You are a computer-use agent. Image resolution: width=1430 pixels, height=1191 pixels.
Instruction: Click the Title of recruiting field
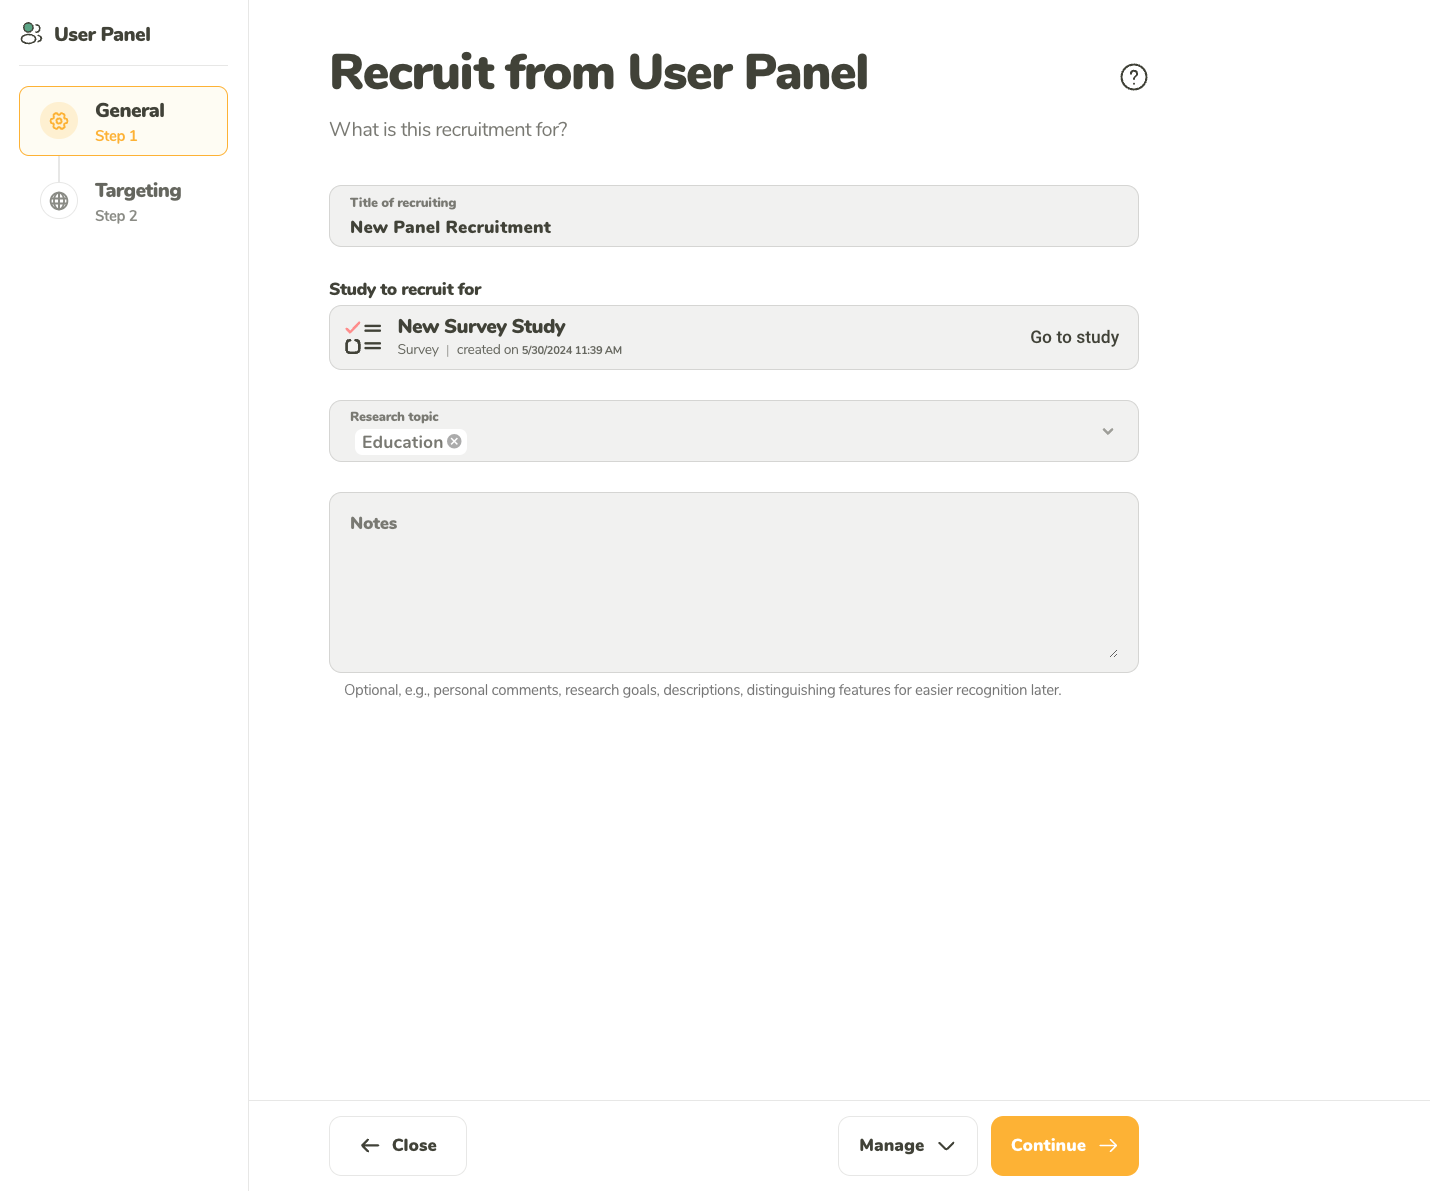pos(733,216)
